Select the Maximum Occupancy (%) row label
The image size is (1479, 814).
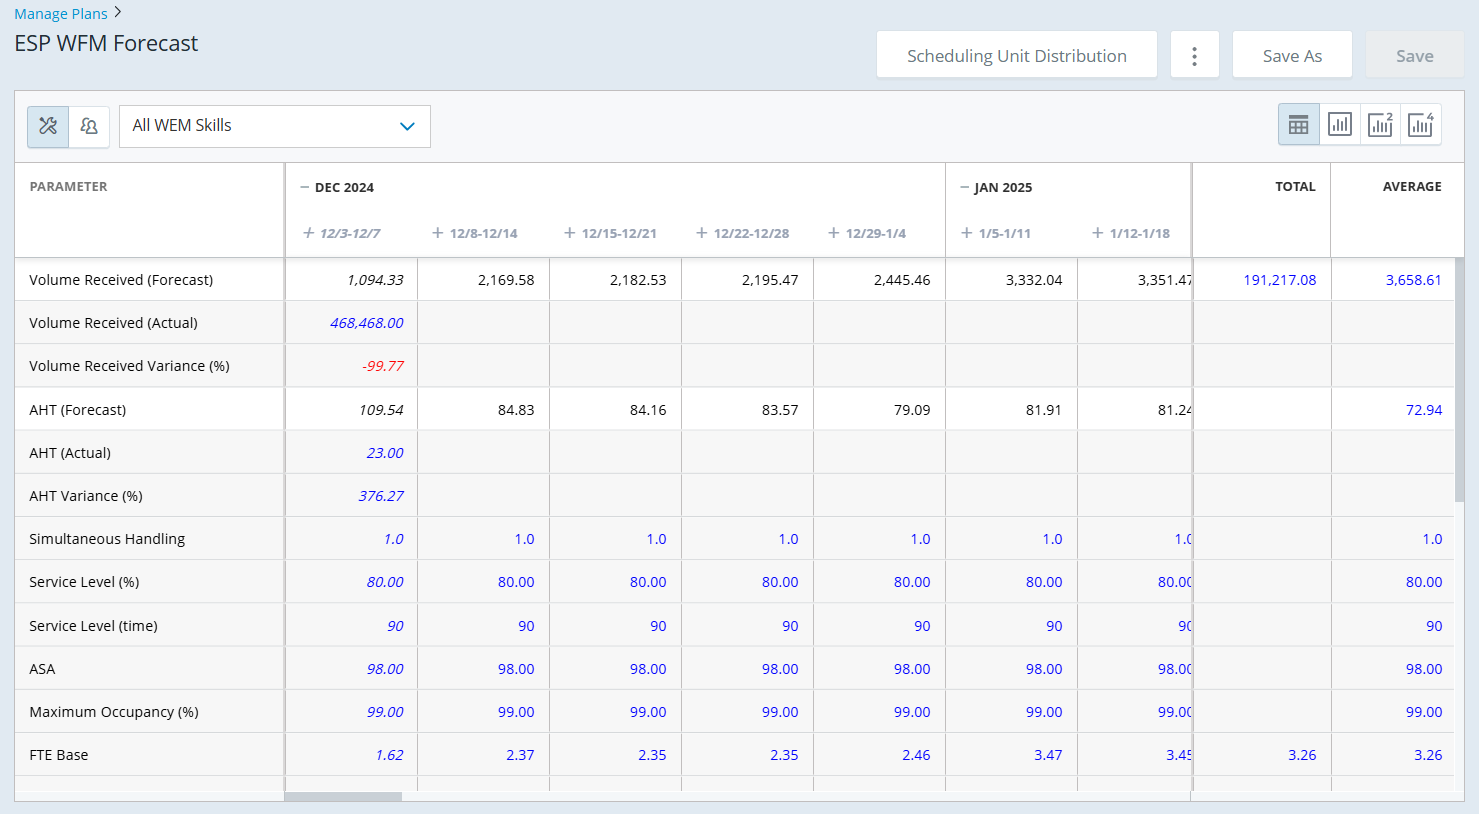tap(114, 712)
